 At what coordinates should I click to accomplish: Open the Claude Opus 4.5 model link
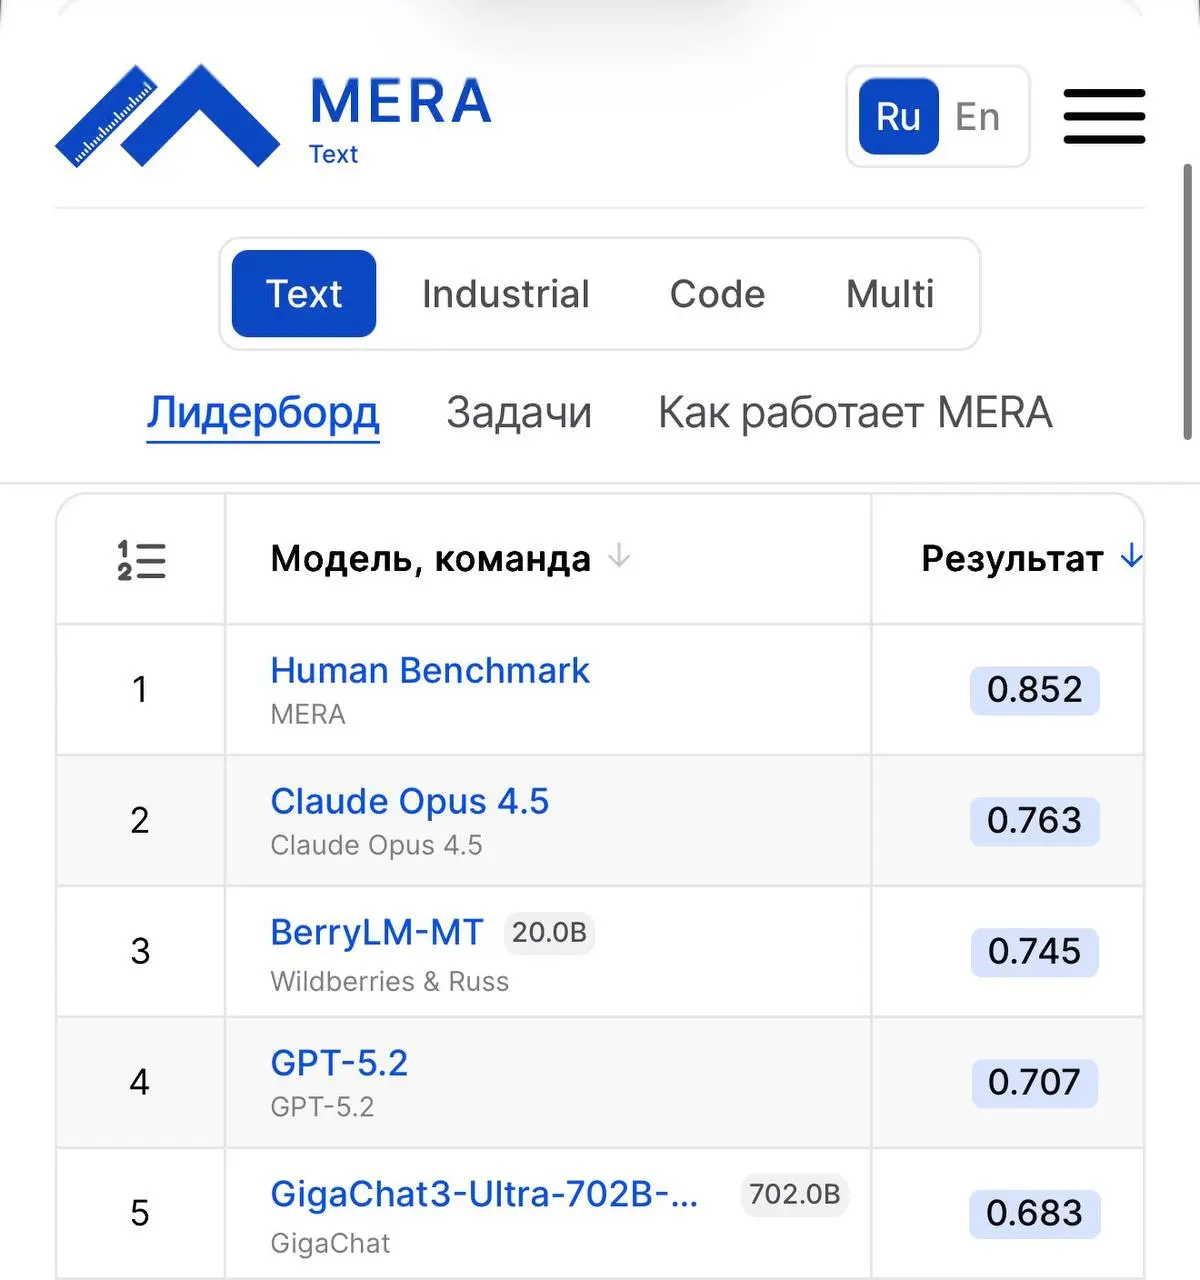tap(409, 801)
